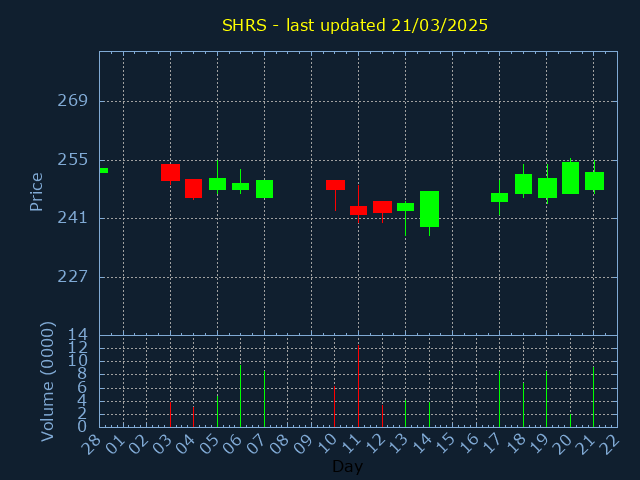Viewport: 640px width, 480px height.
Task: Select the green candlestick for day 07
Action: coord(264,189)
